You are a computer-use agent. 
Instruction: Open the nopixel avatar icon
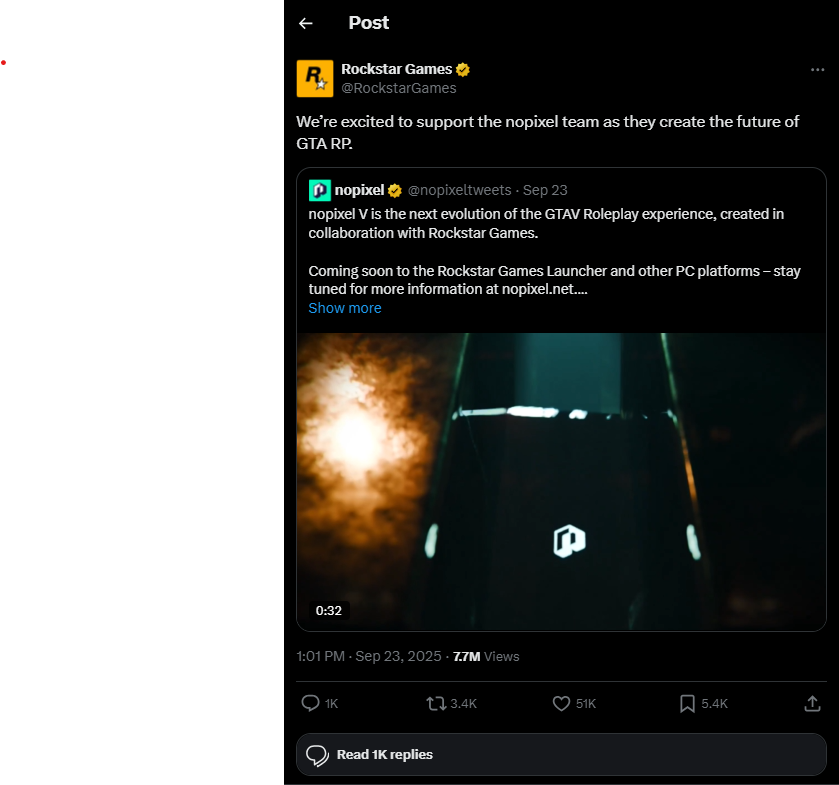click(x=320, y=190)
